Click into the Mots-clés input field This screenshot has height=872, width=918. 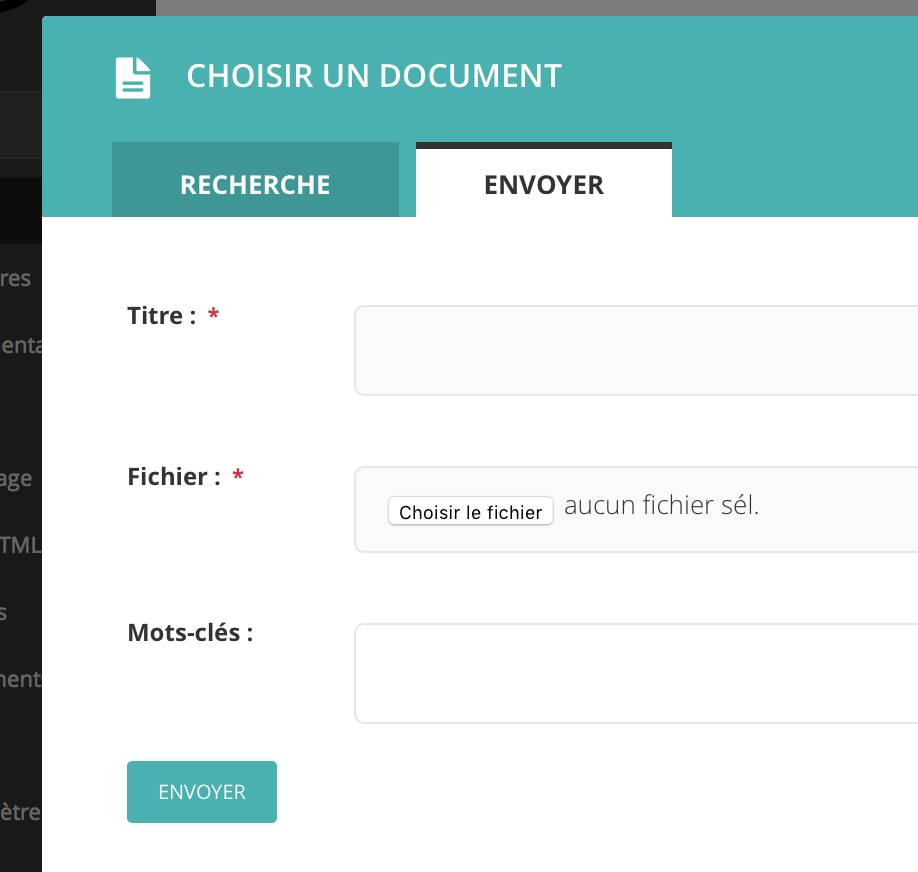(x=636, y=673)
